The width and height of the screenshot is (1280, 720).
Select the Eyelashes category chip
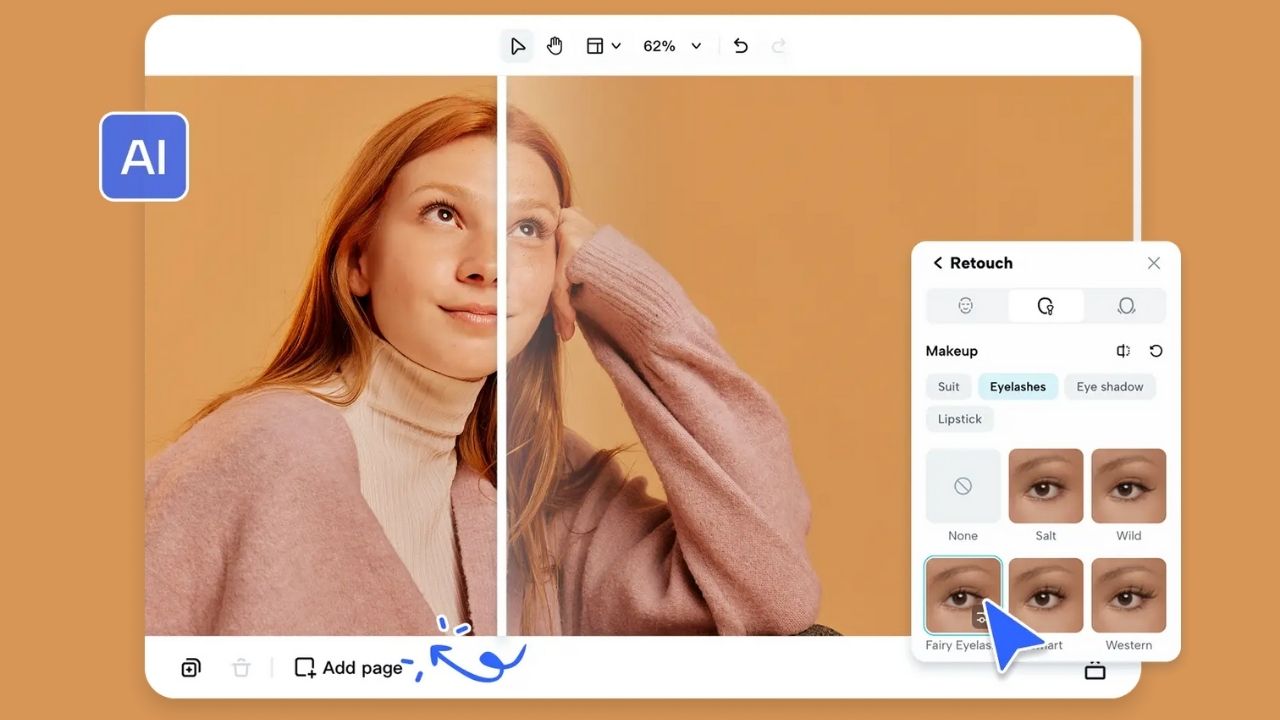point(1018,387)
